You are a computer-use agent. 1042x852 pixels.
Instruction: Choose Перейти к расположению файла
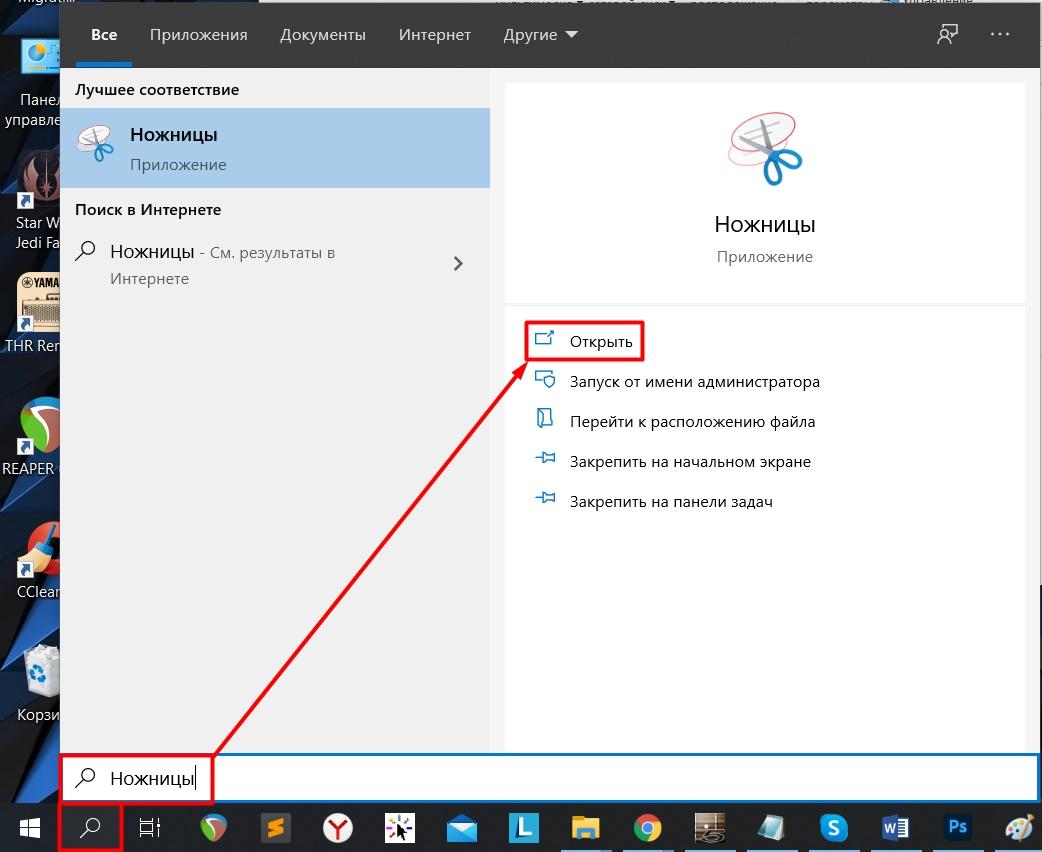click(x=675, y=421)
